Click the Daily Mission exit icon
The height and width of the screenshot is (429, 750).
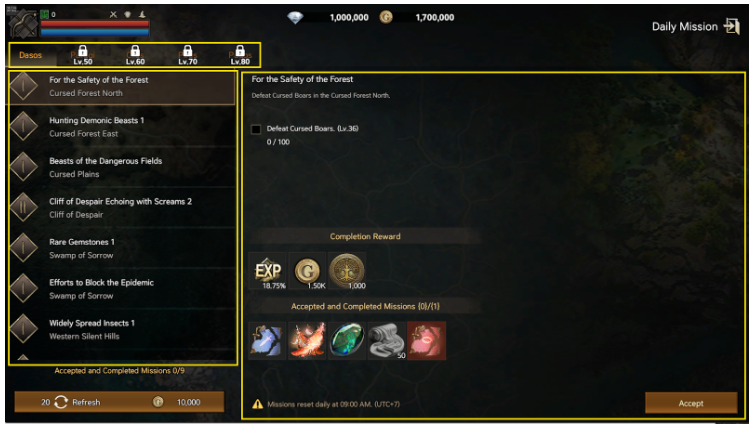pos(731,26)
